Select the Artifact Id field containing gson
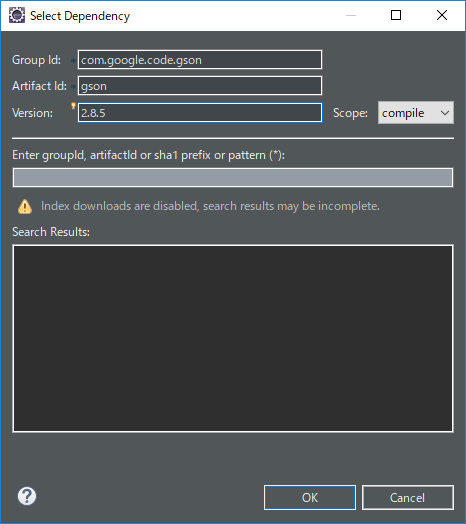Image resolution: width=466 pixels, height=524 pixels. 200,86
